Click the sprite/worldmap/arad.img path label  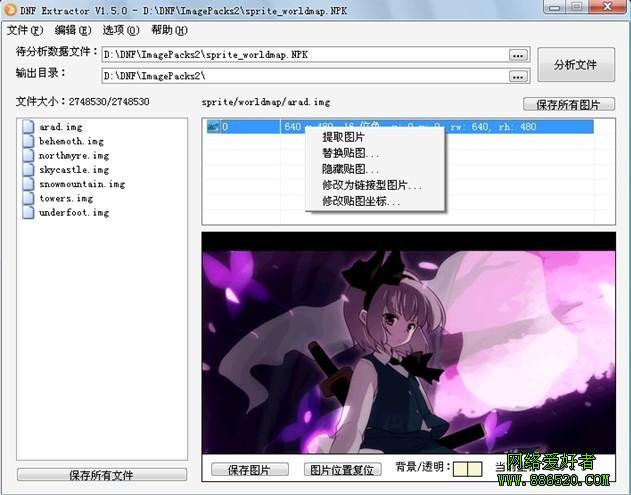266,102
